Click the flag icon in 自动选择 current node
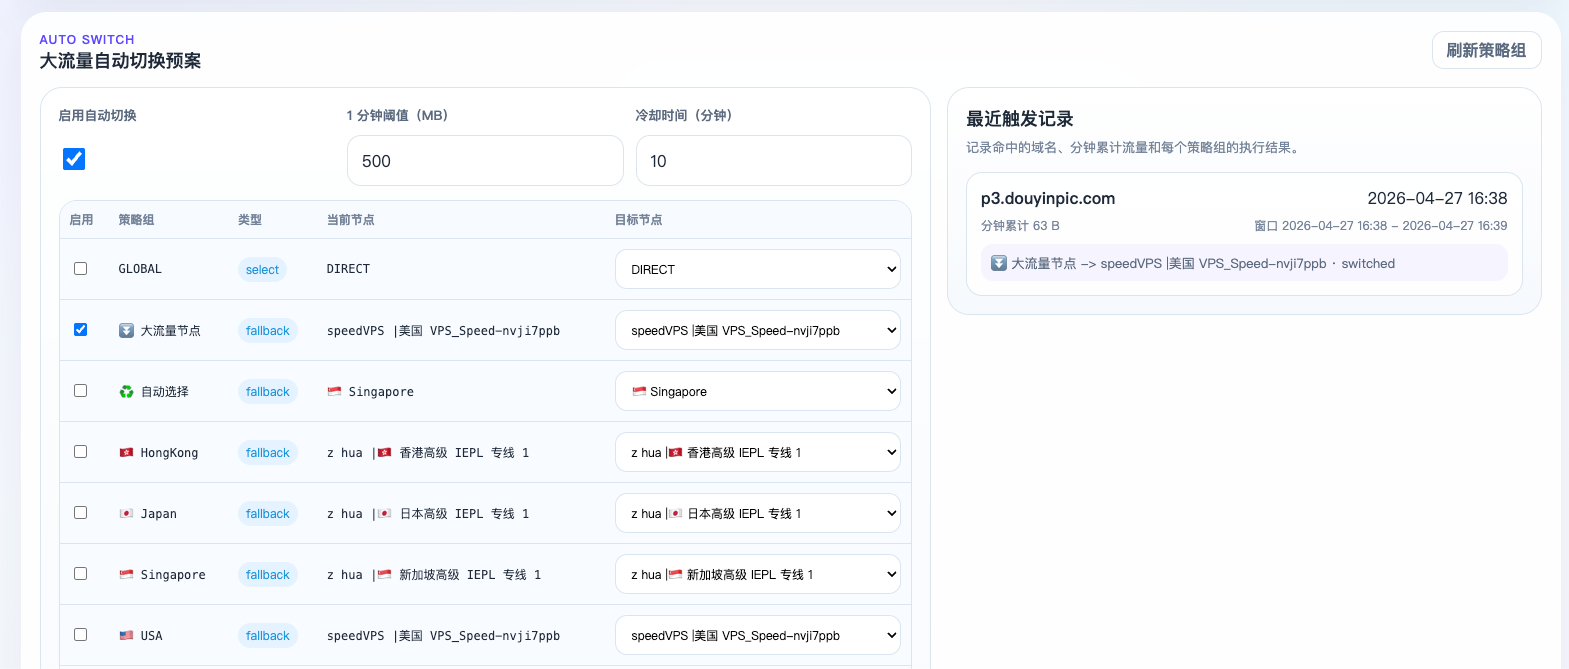 tap(334, 391)
